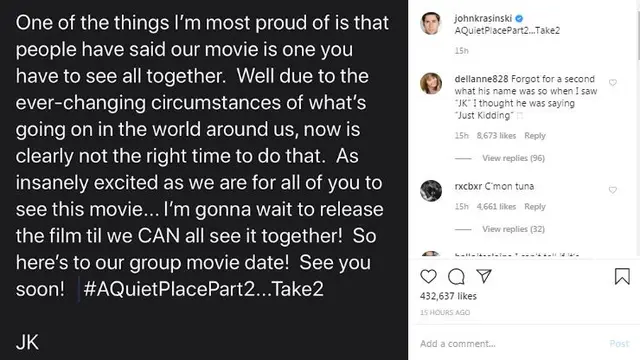The image size is (640, 360).
Task: Expand View replies (32)
Action: coord(513,229)
